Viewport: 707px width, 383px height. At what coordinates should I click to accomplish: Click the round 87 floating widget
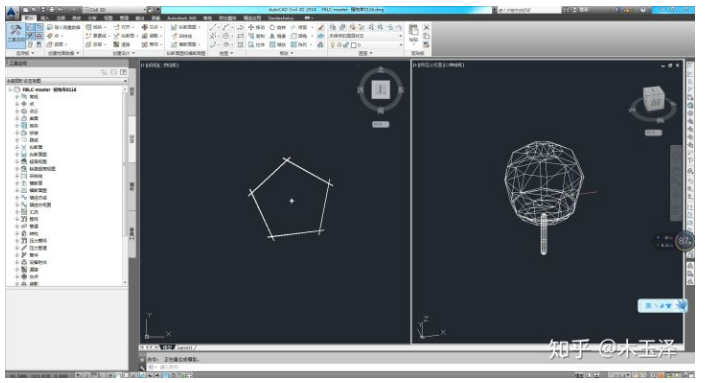(x=684, y=241)
